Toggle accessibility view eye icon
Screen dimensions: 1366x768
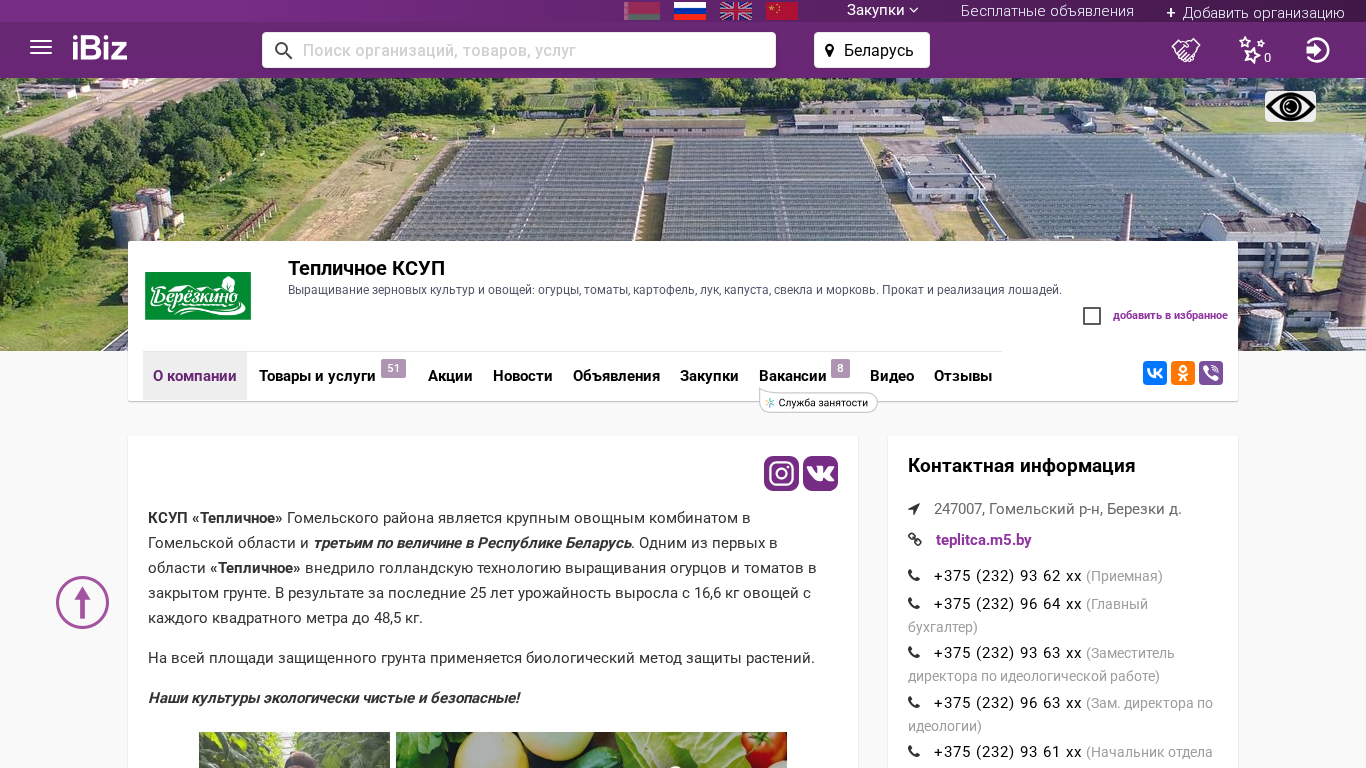[x=1290, y=107]
